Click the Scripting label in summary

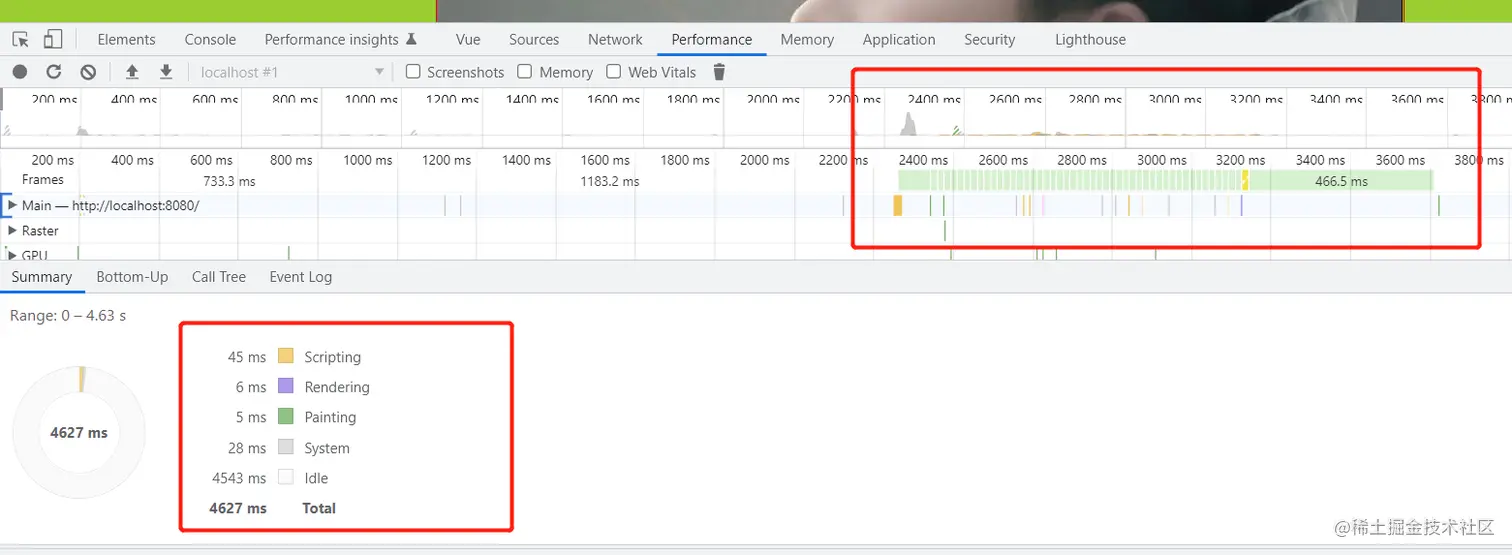click(333, 357)
